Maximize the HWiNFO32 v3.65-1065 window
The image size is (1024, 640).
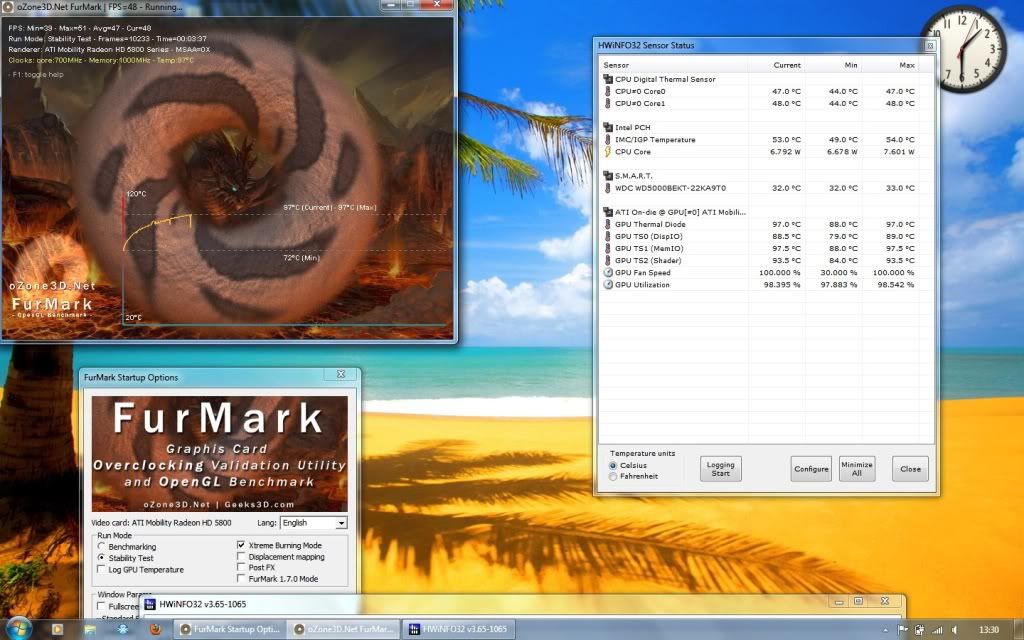click(858, 601)
